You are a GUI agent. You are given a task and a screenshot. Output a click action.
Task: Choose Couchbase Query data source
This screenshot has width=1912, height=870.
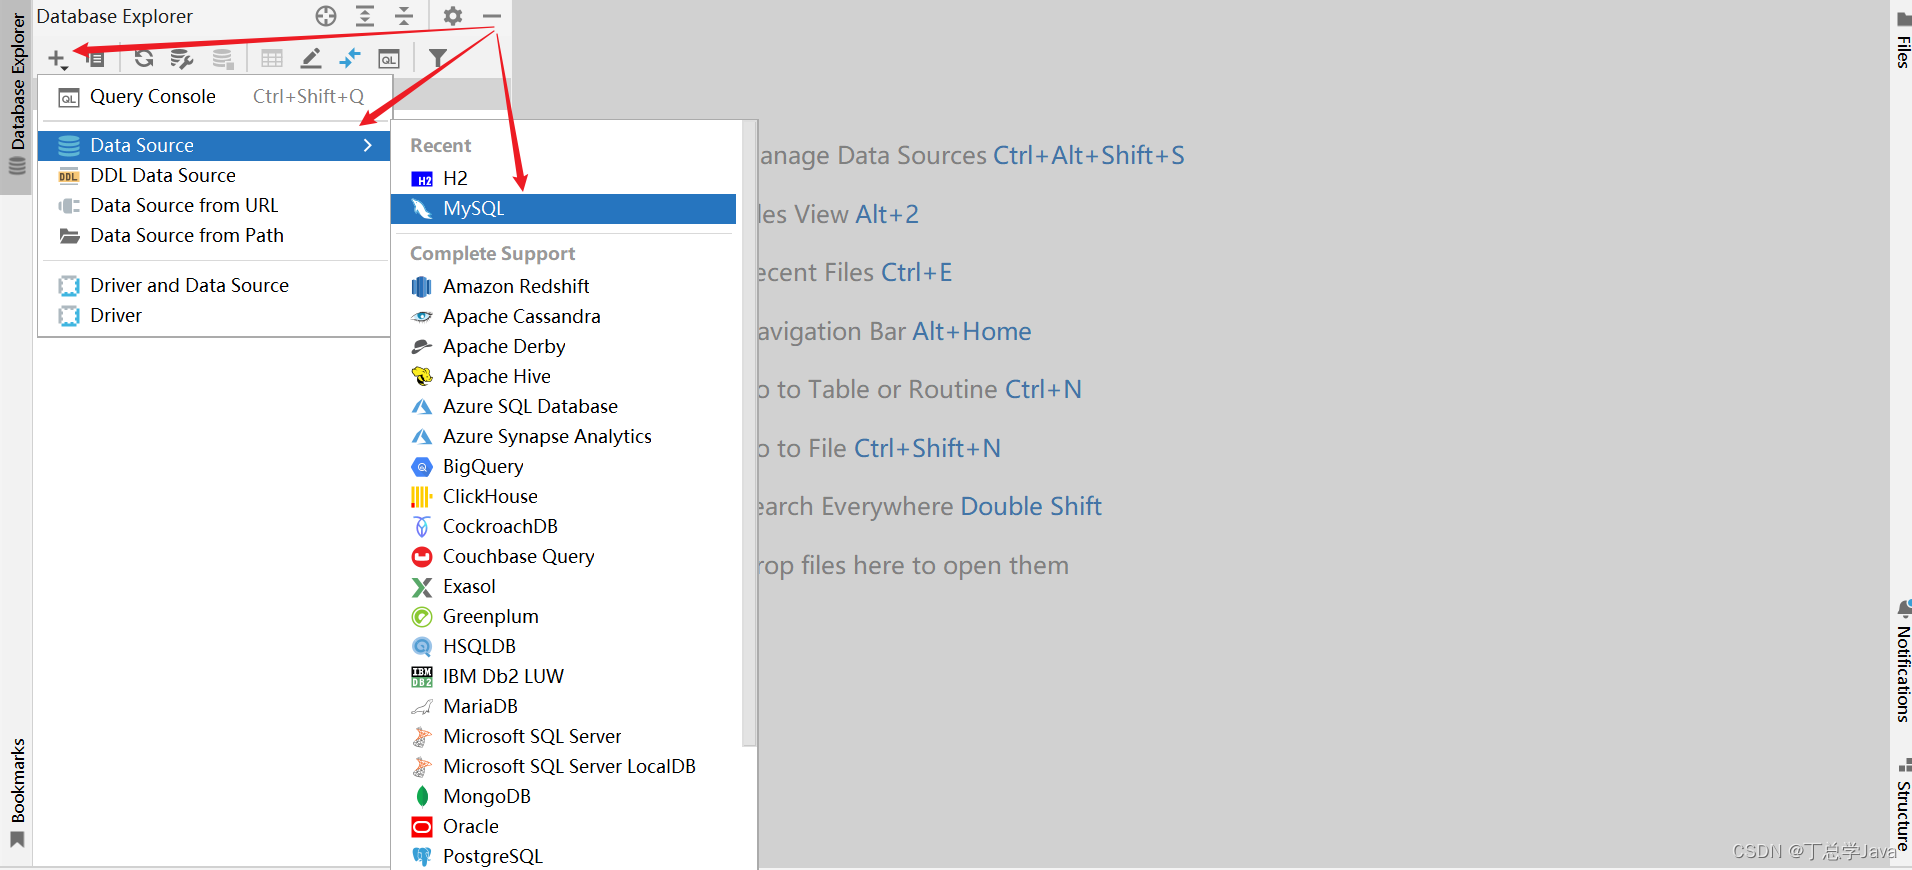pos(564,557)
